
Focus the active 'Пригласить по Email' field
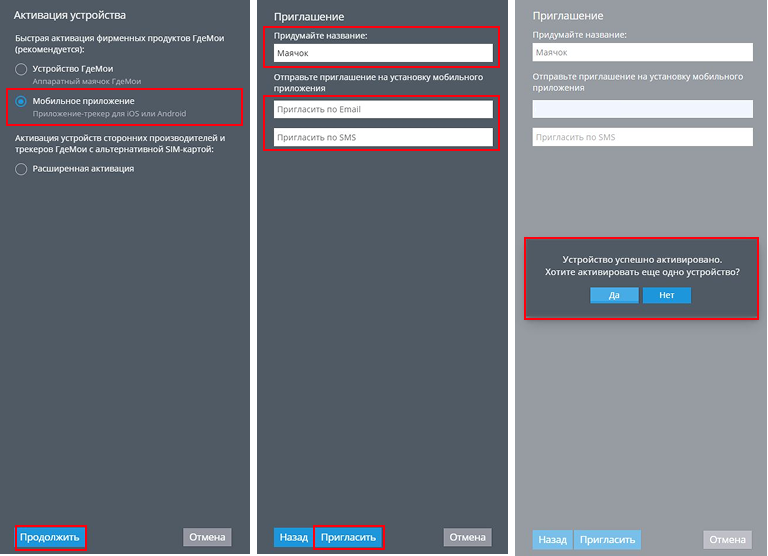click(x=383, y=109)
